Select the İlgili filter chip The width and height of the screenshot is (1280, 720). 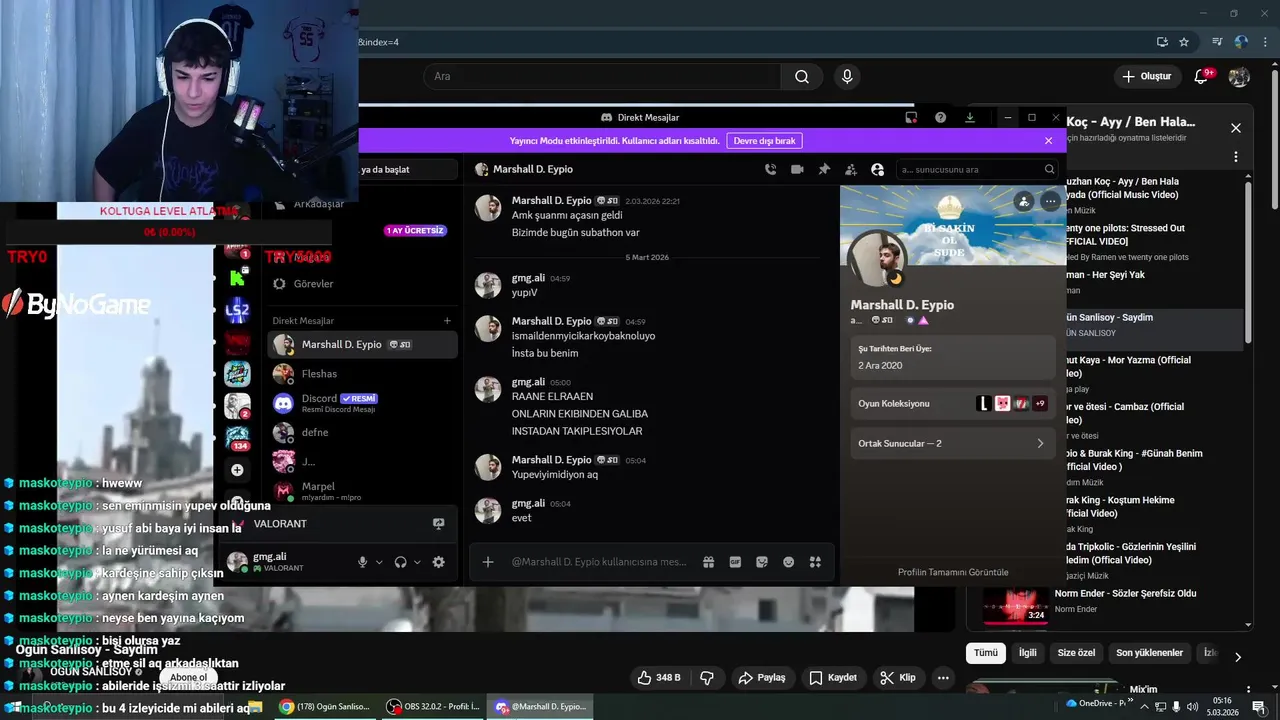click(x=1027, y=653)
